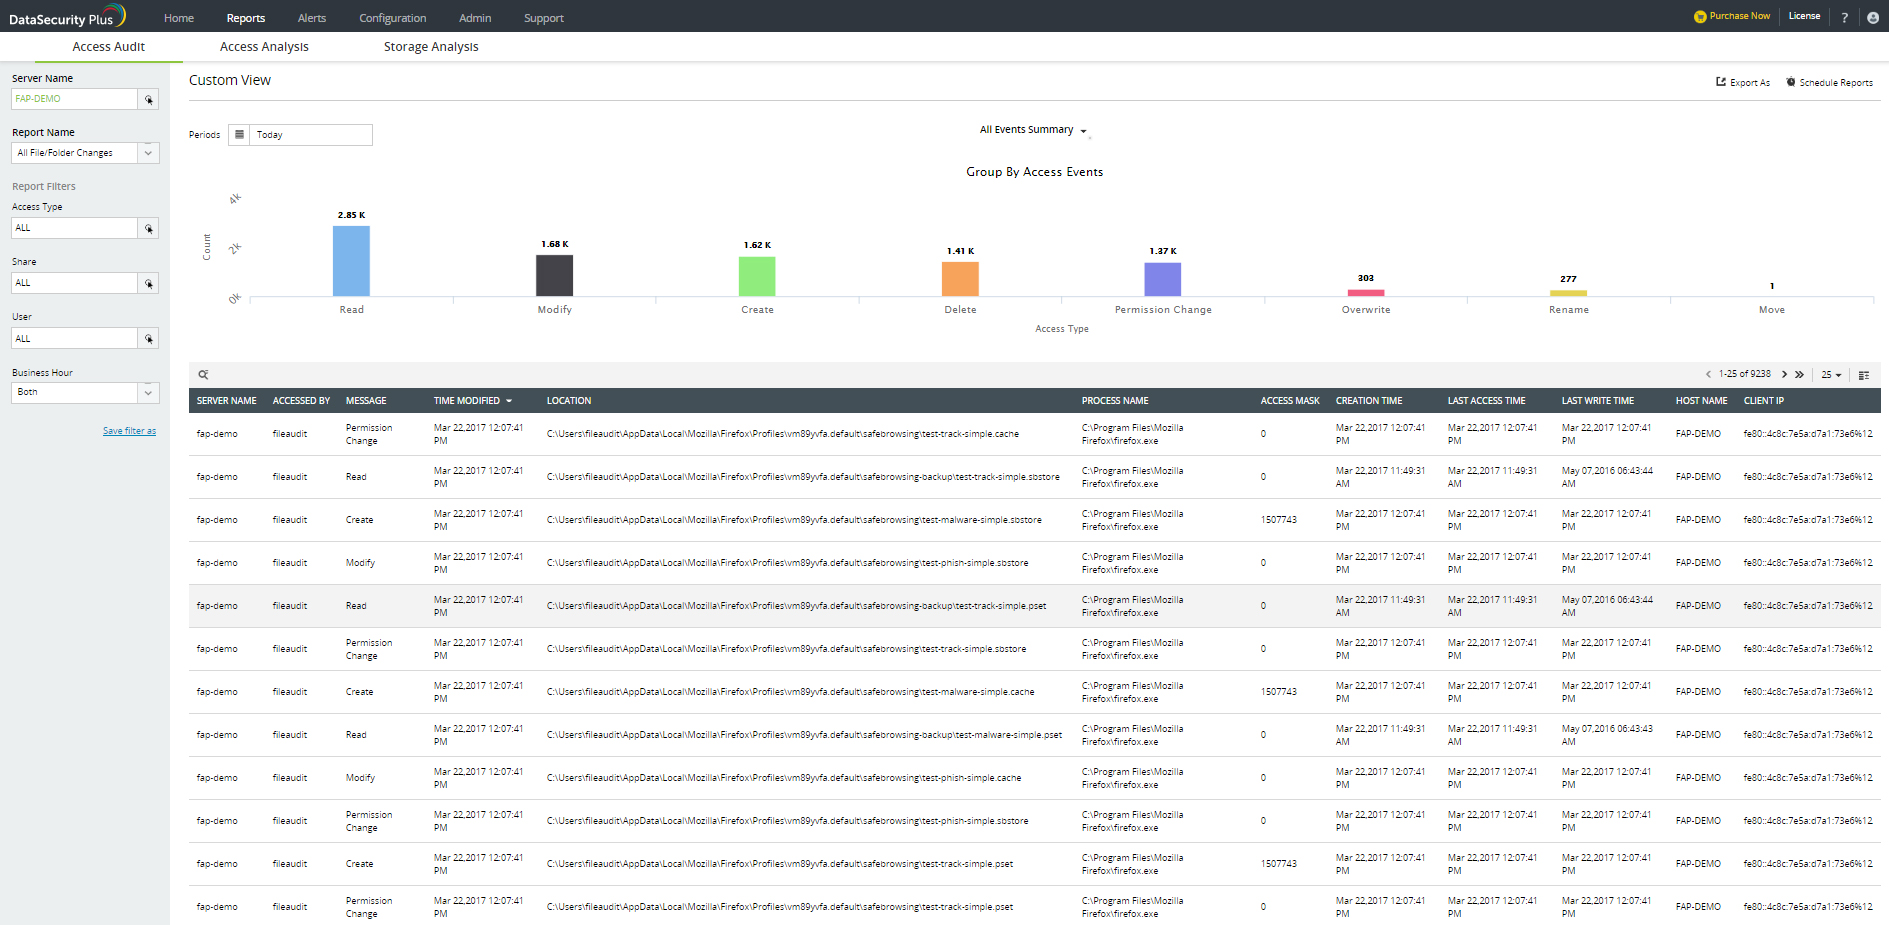The height and width of the screenshot is (925, 1889).
Task: Click the License link
Action: pos(1804,16)
